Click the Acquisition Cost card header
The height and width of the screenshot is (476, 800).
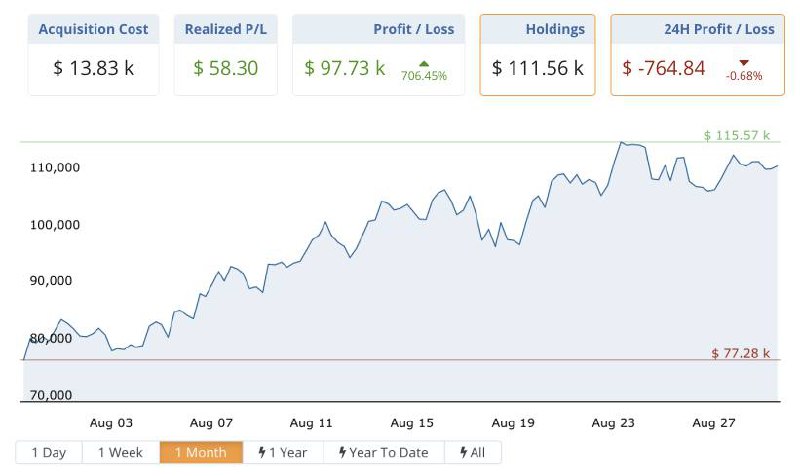click(x=93, y=29)
